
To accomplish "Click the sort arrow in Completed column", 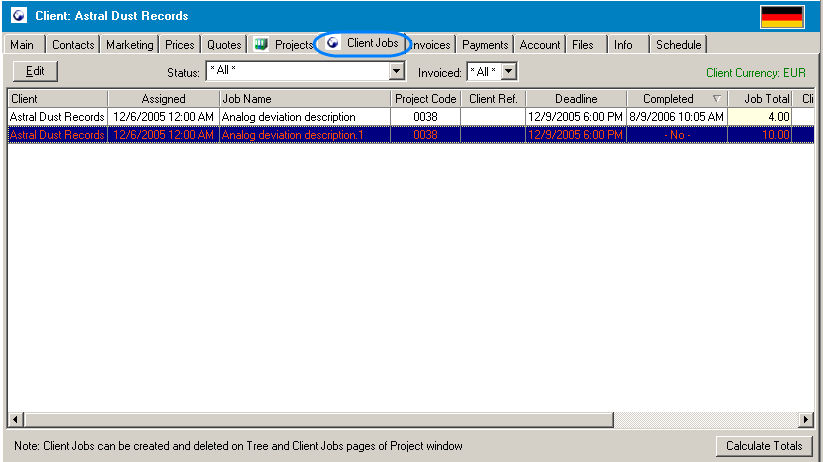I will (716, 99).
